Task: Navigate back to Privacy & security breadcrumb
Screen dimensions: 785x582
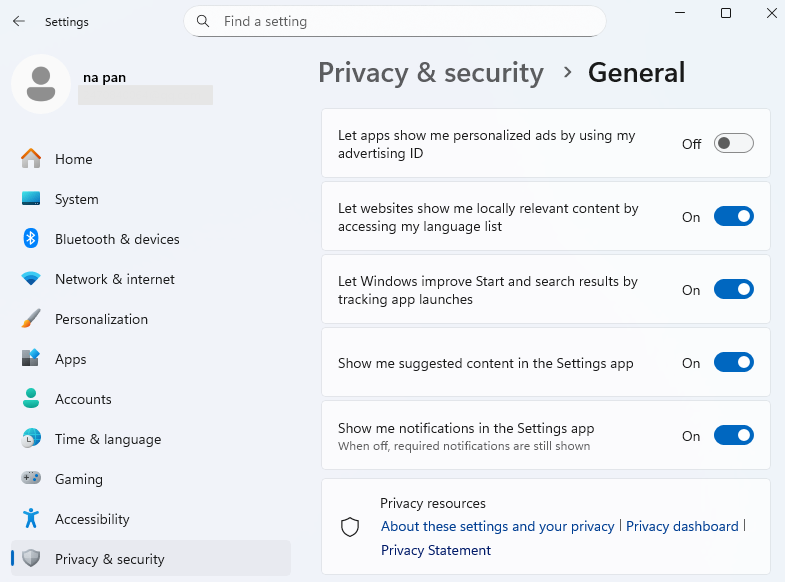Action: click(431, 72)
